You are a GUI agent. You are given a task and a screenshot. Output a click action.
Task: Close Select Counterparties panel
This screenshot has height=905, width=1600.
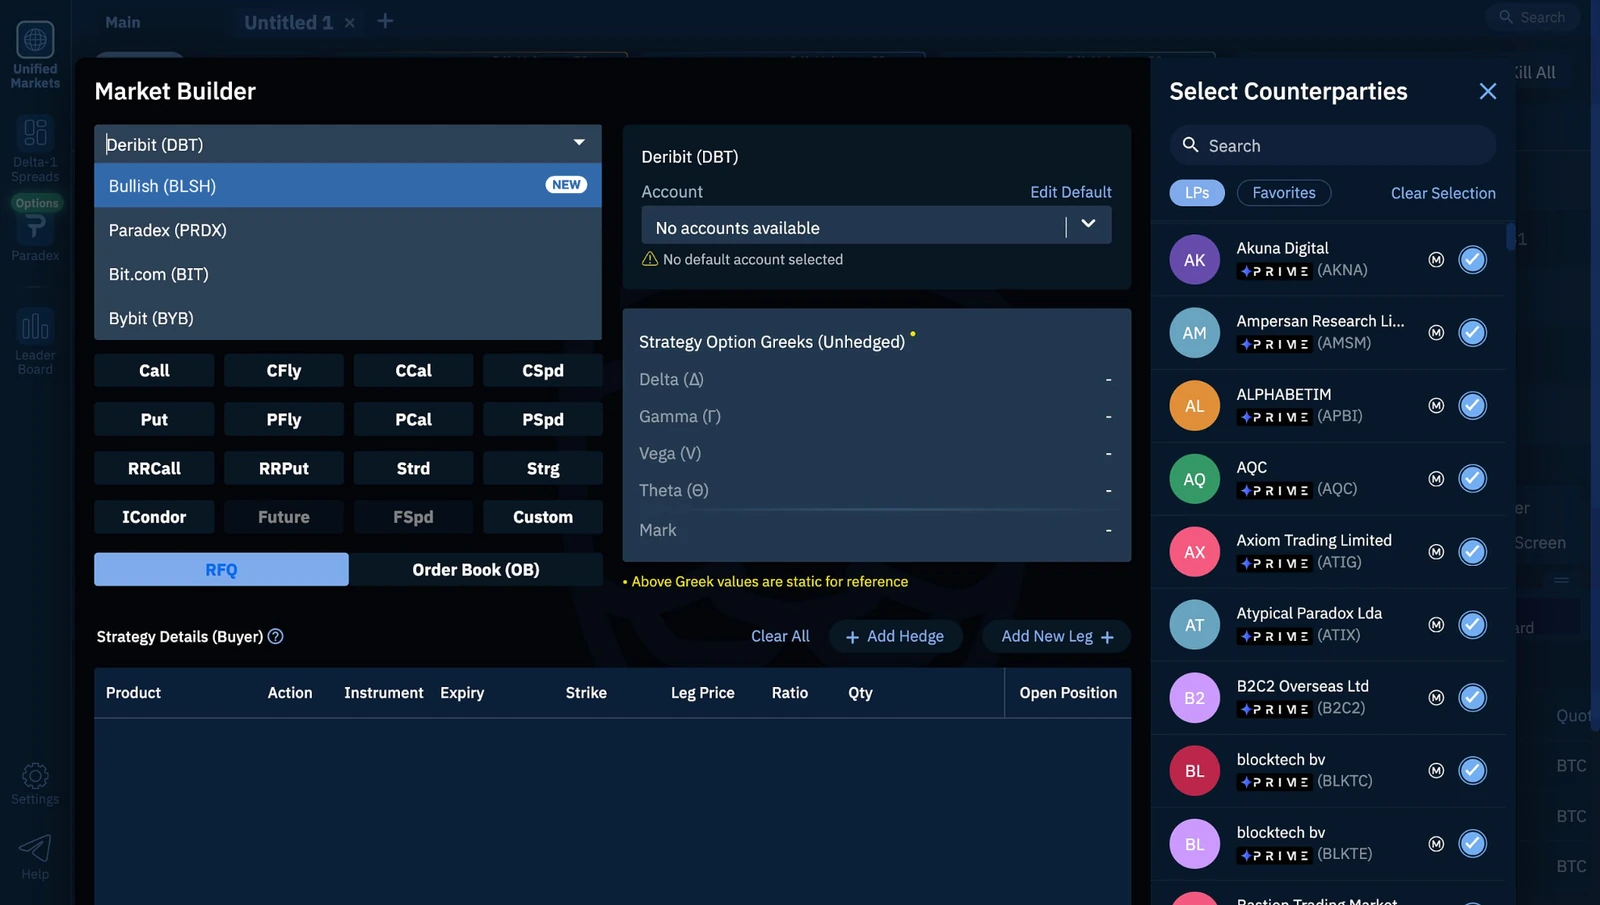point(1488,91)
